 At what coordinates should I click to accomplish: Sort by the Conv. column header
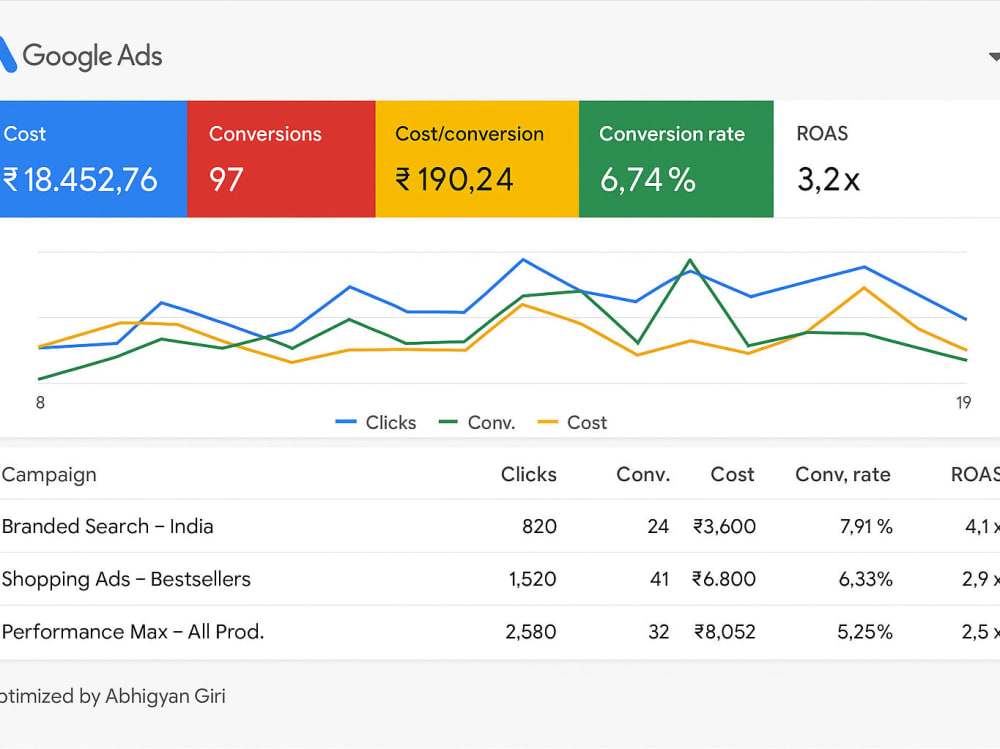(643, 474)
